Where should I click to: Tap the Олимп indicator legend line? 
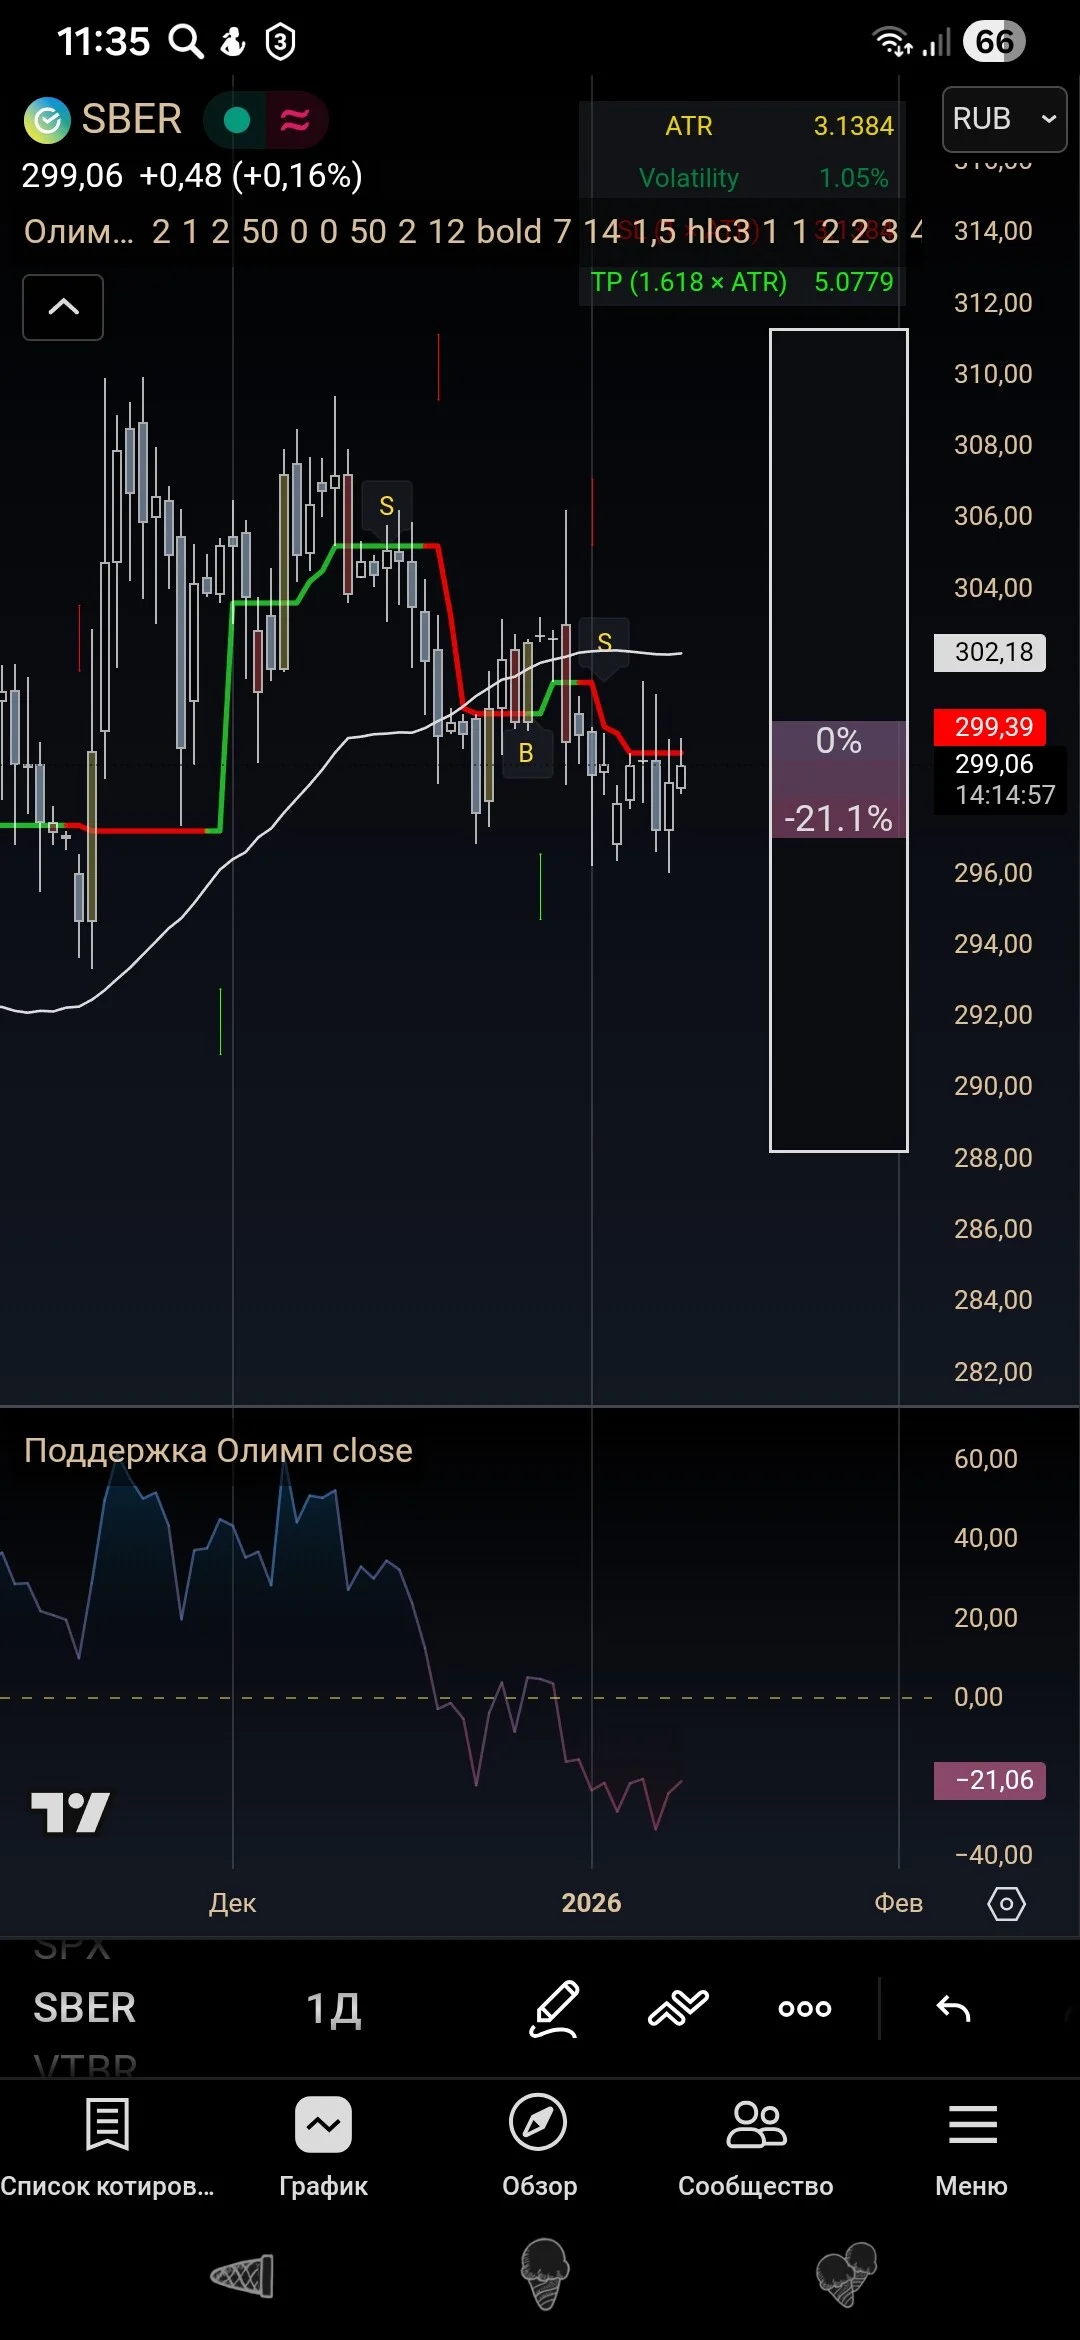(470, 232)
